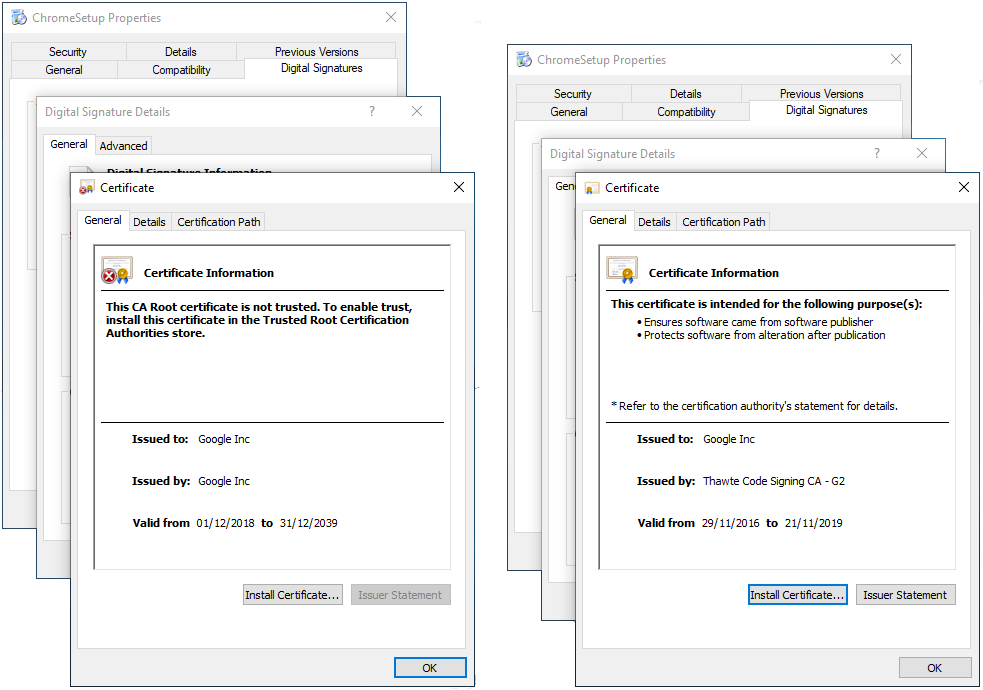The width and height of the screenshot is (983, 690).
Task: Select General tab in left Certificate dialog
Action: [x=103, y=221]
